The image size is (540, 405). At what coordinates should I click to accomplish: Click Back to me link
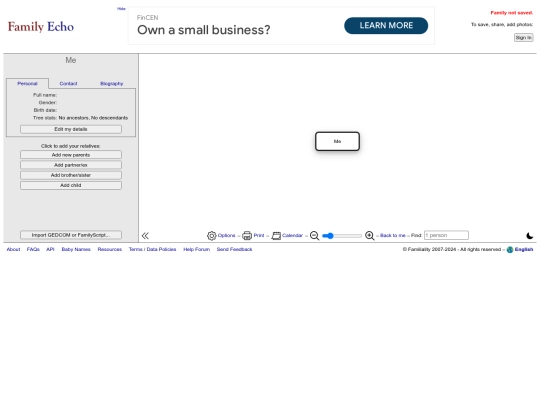[393, 236]
